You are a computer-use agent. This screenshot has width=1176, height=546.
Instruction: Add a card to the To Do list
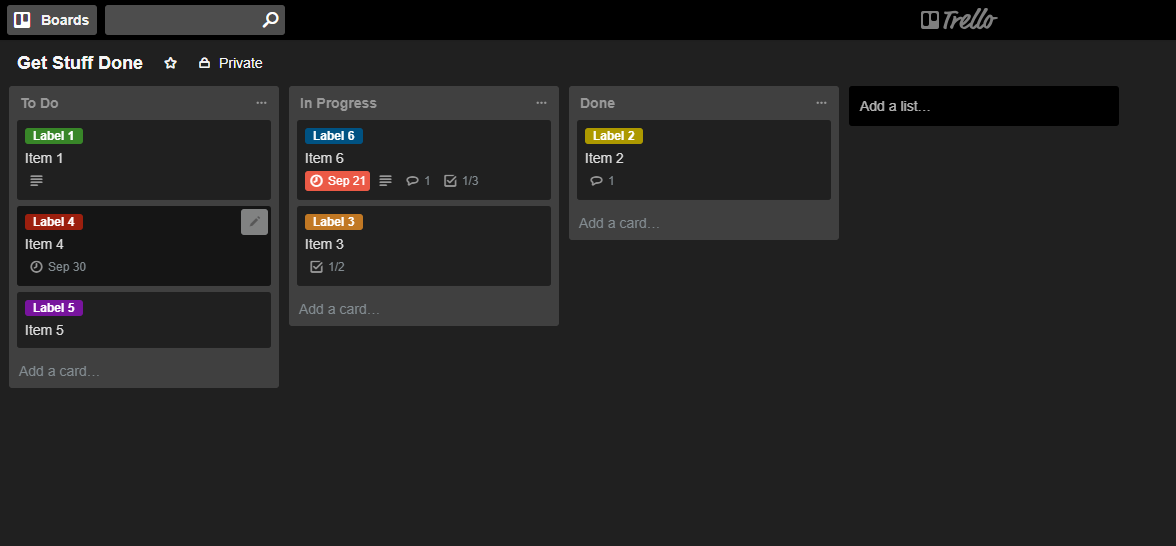pos(59,371)
